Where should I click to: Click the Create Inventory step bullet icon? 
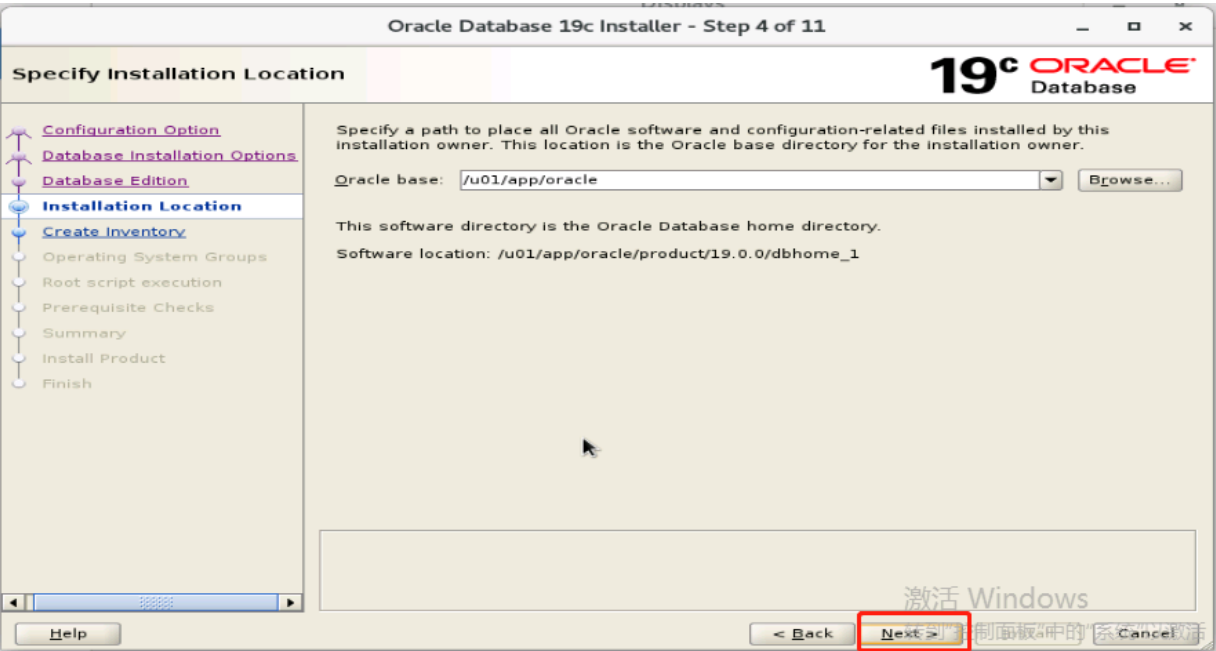click(18, 232)
